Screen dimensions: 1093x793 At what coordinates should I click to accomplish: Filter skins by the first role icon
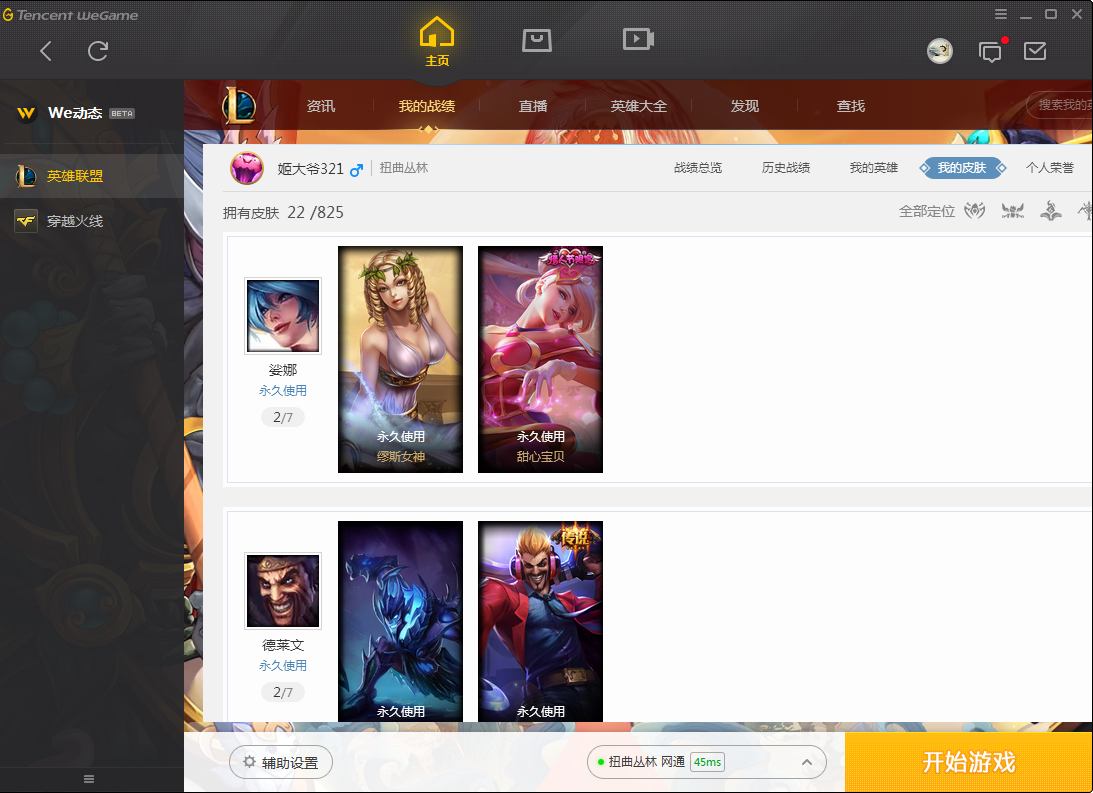[974, 210]
